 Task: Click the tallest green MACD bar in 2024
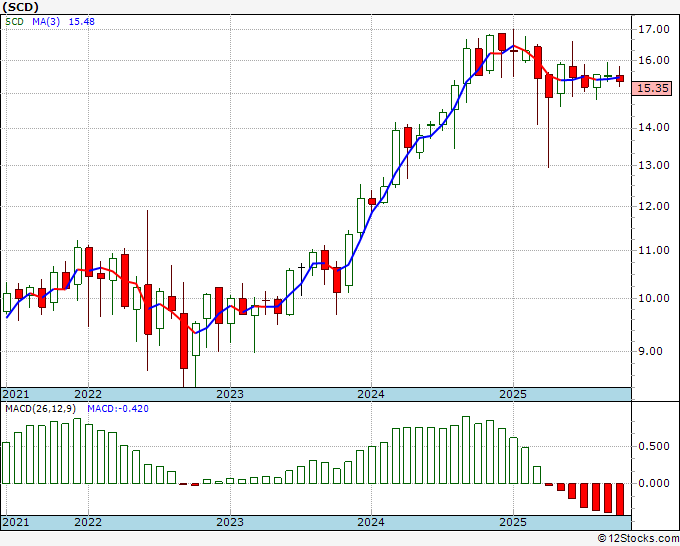[x=466, y=450]
